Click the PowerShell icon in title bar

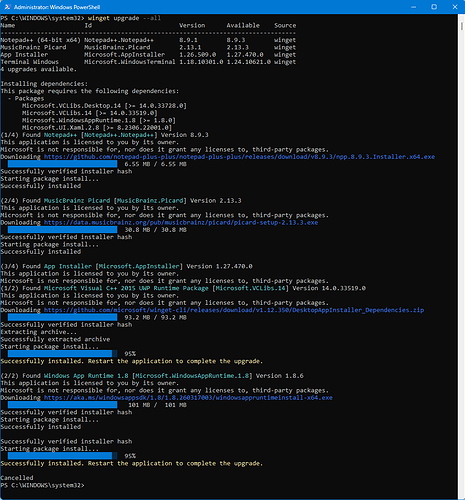pyautogui.click(x=7, y=7)
